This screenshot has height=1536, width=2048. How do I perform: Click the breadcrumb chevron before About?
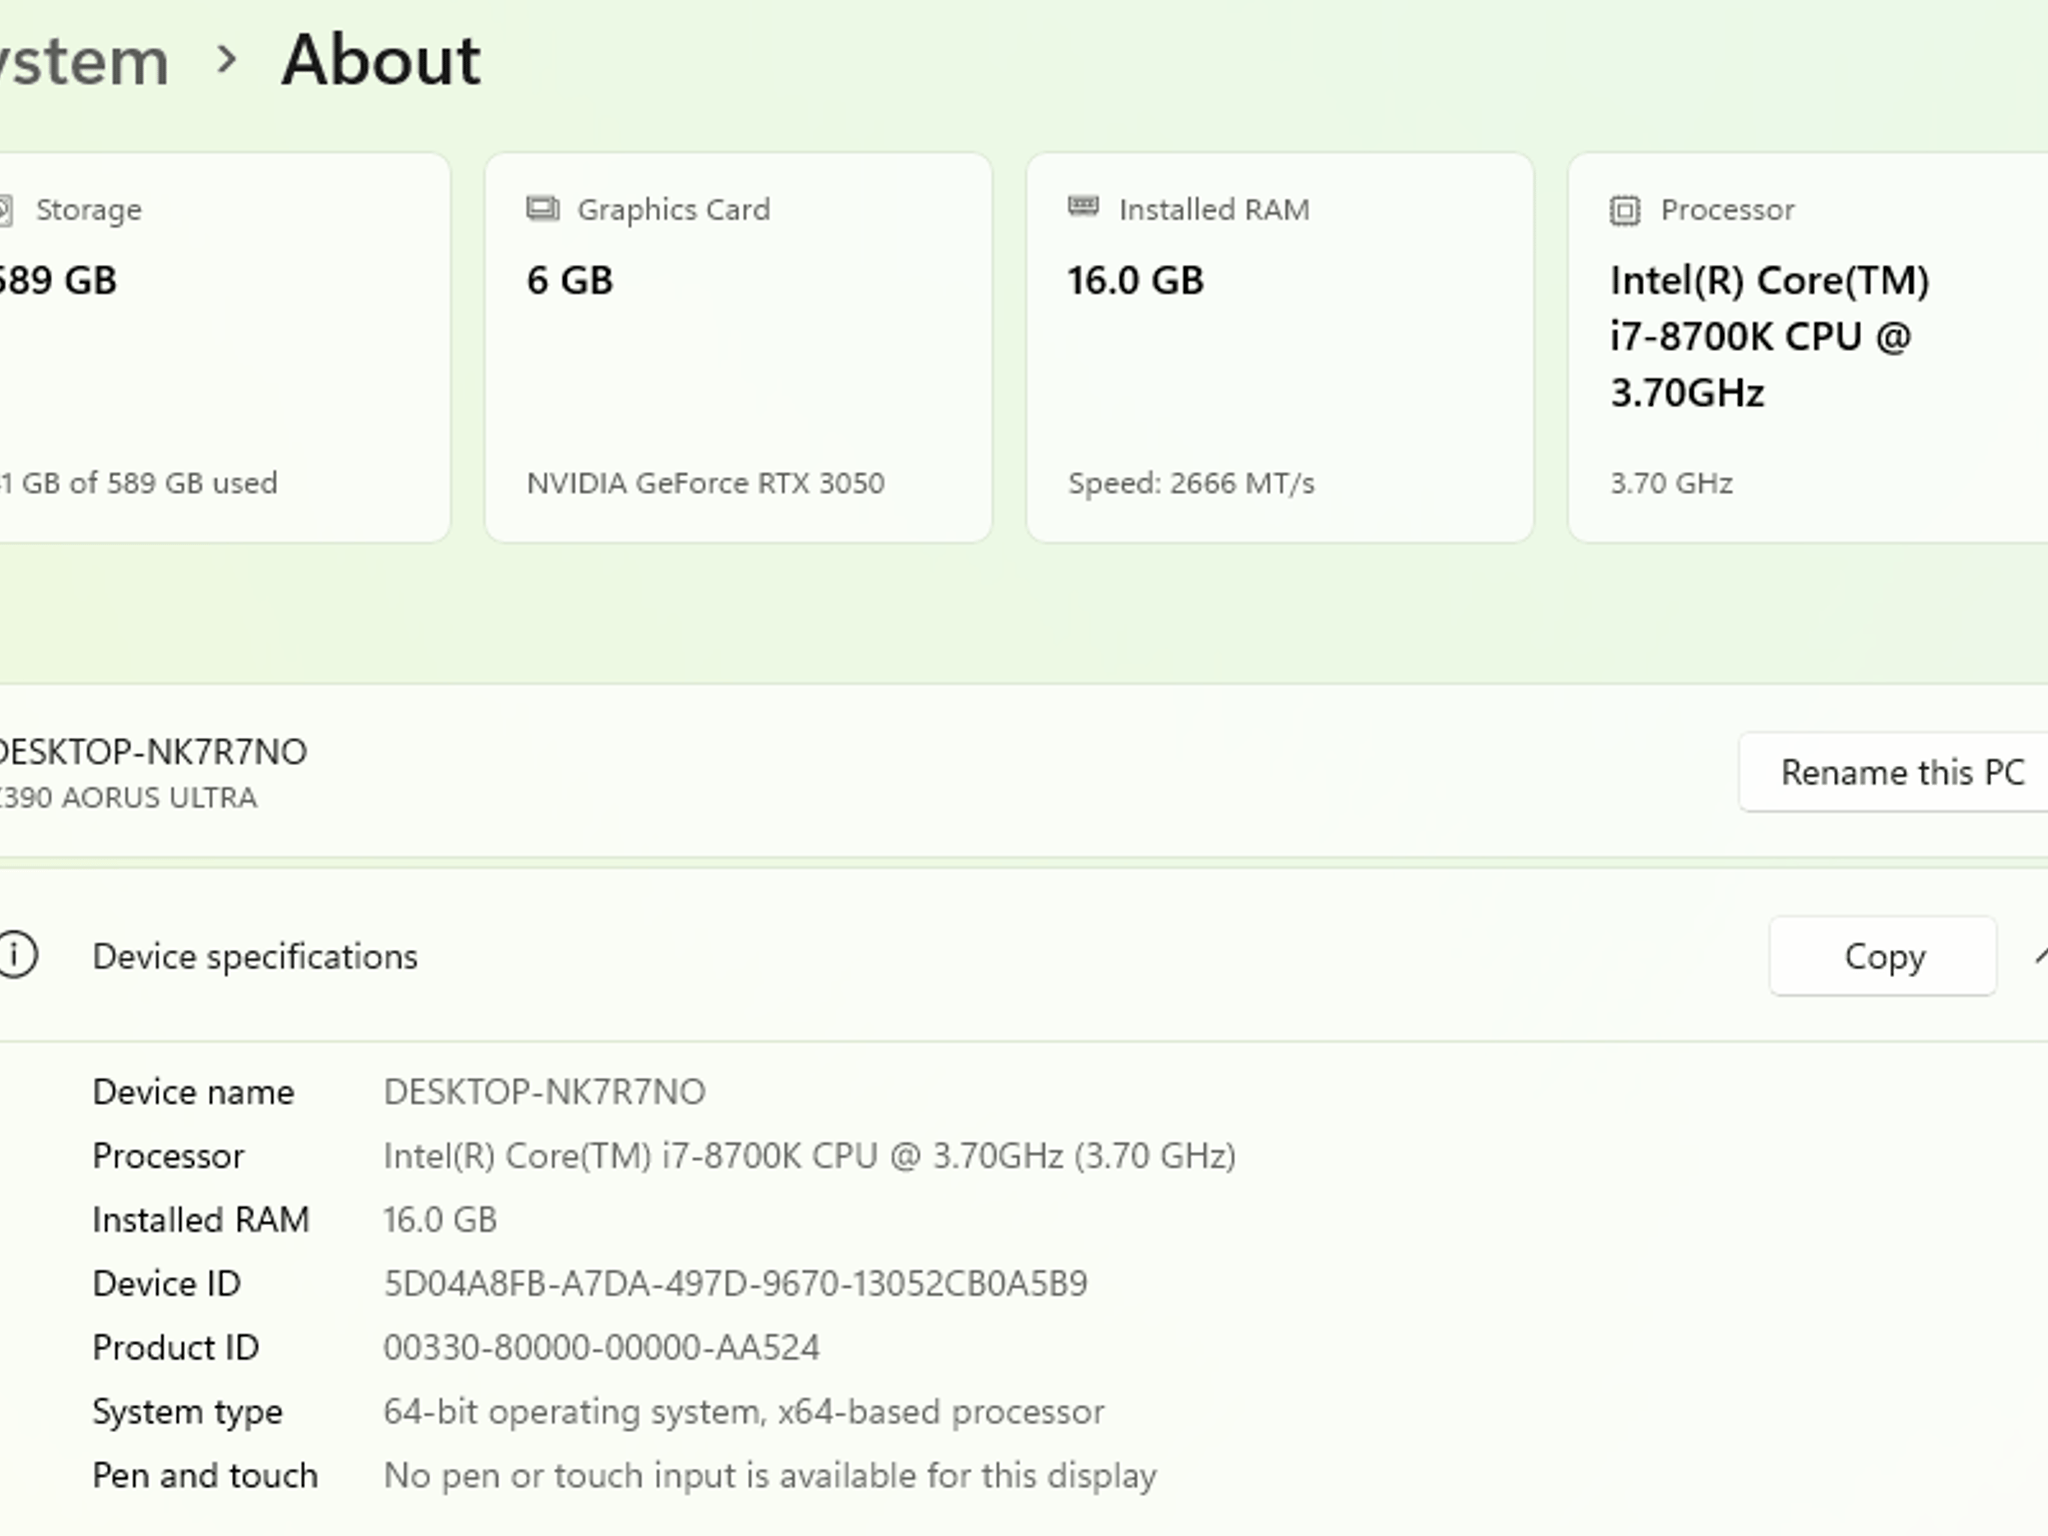pos(227,60)
